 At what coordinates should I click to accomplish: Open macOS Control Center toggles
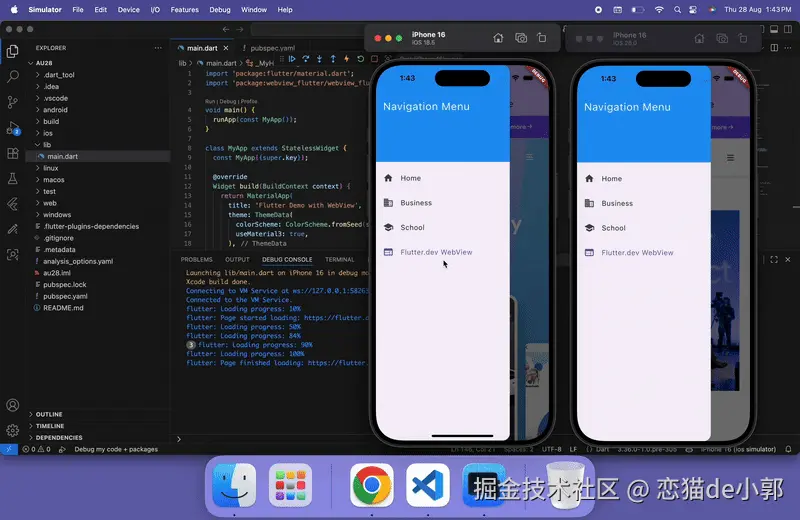[x=693, y=10]
